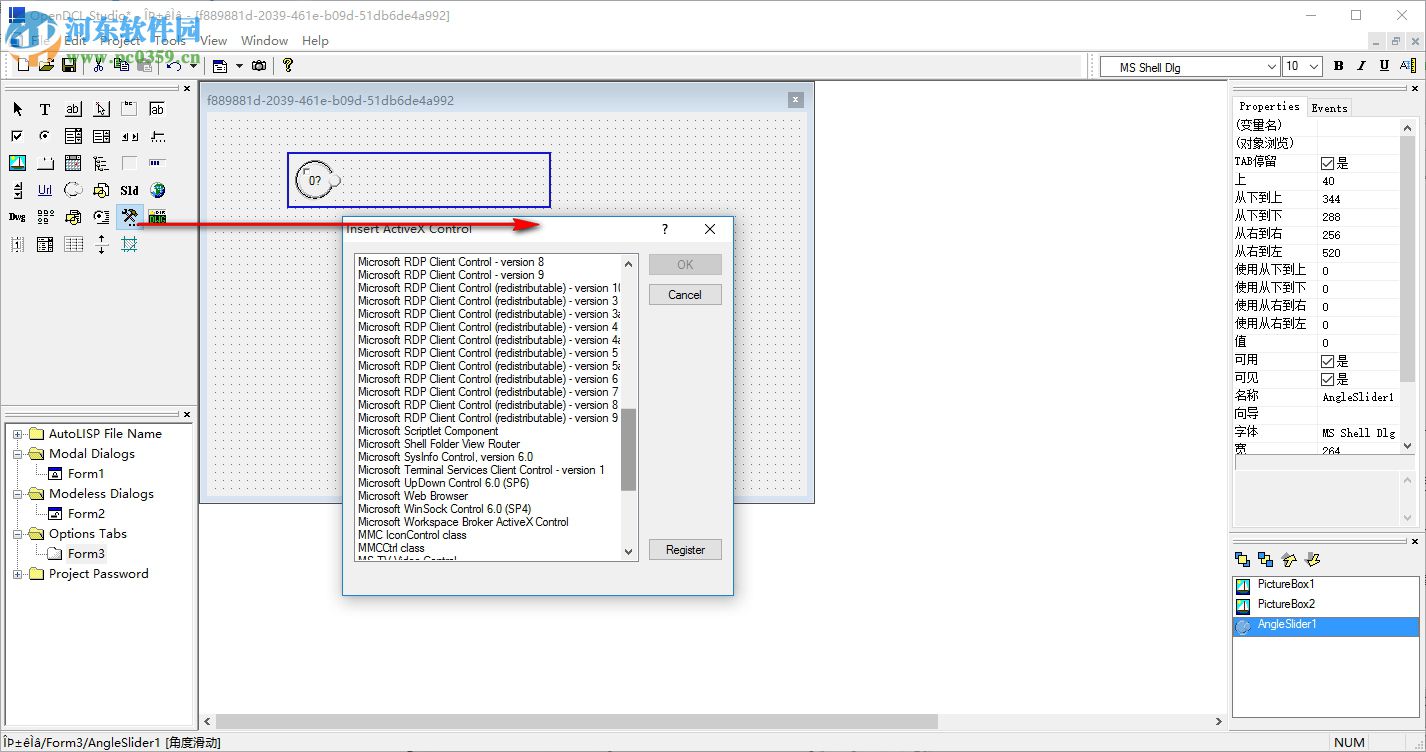Select Microsoft Scriptlet Component in list
1426x752 pixels.
[x=428, y=431]
